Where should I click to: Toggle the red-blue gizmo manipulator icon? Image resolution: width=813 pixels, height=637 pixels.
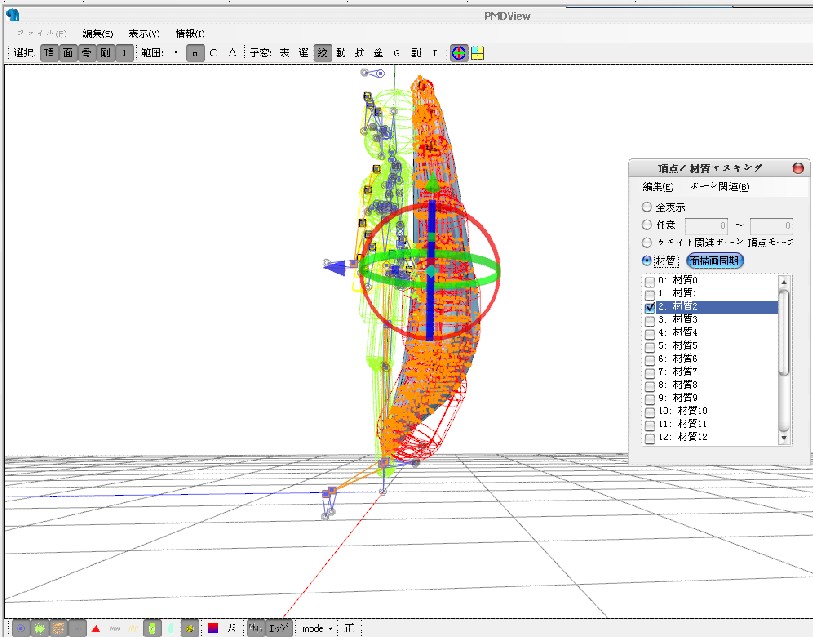point(459,53)
